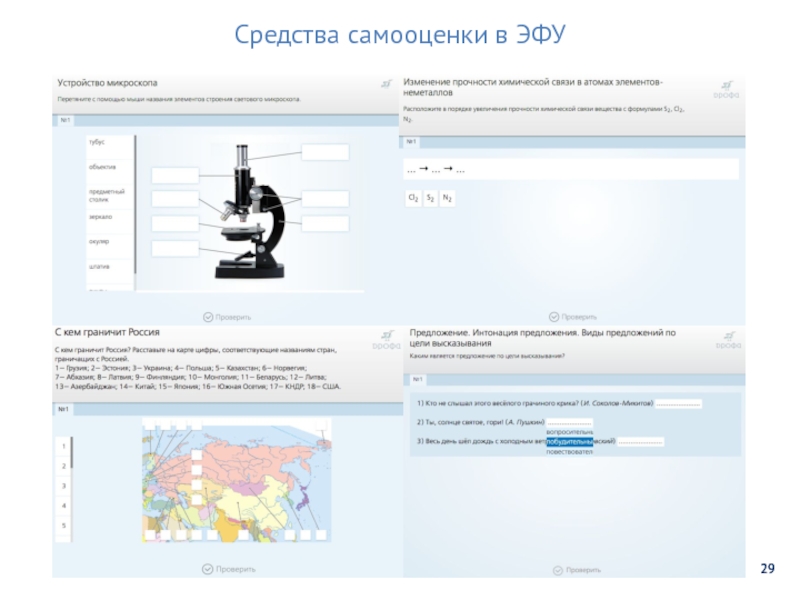Select the №1 tab in the Russia borders exercise
Image resolution: width=800 pixels, height=600 pixels.
click(x=63, y=409)
